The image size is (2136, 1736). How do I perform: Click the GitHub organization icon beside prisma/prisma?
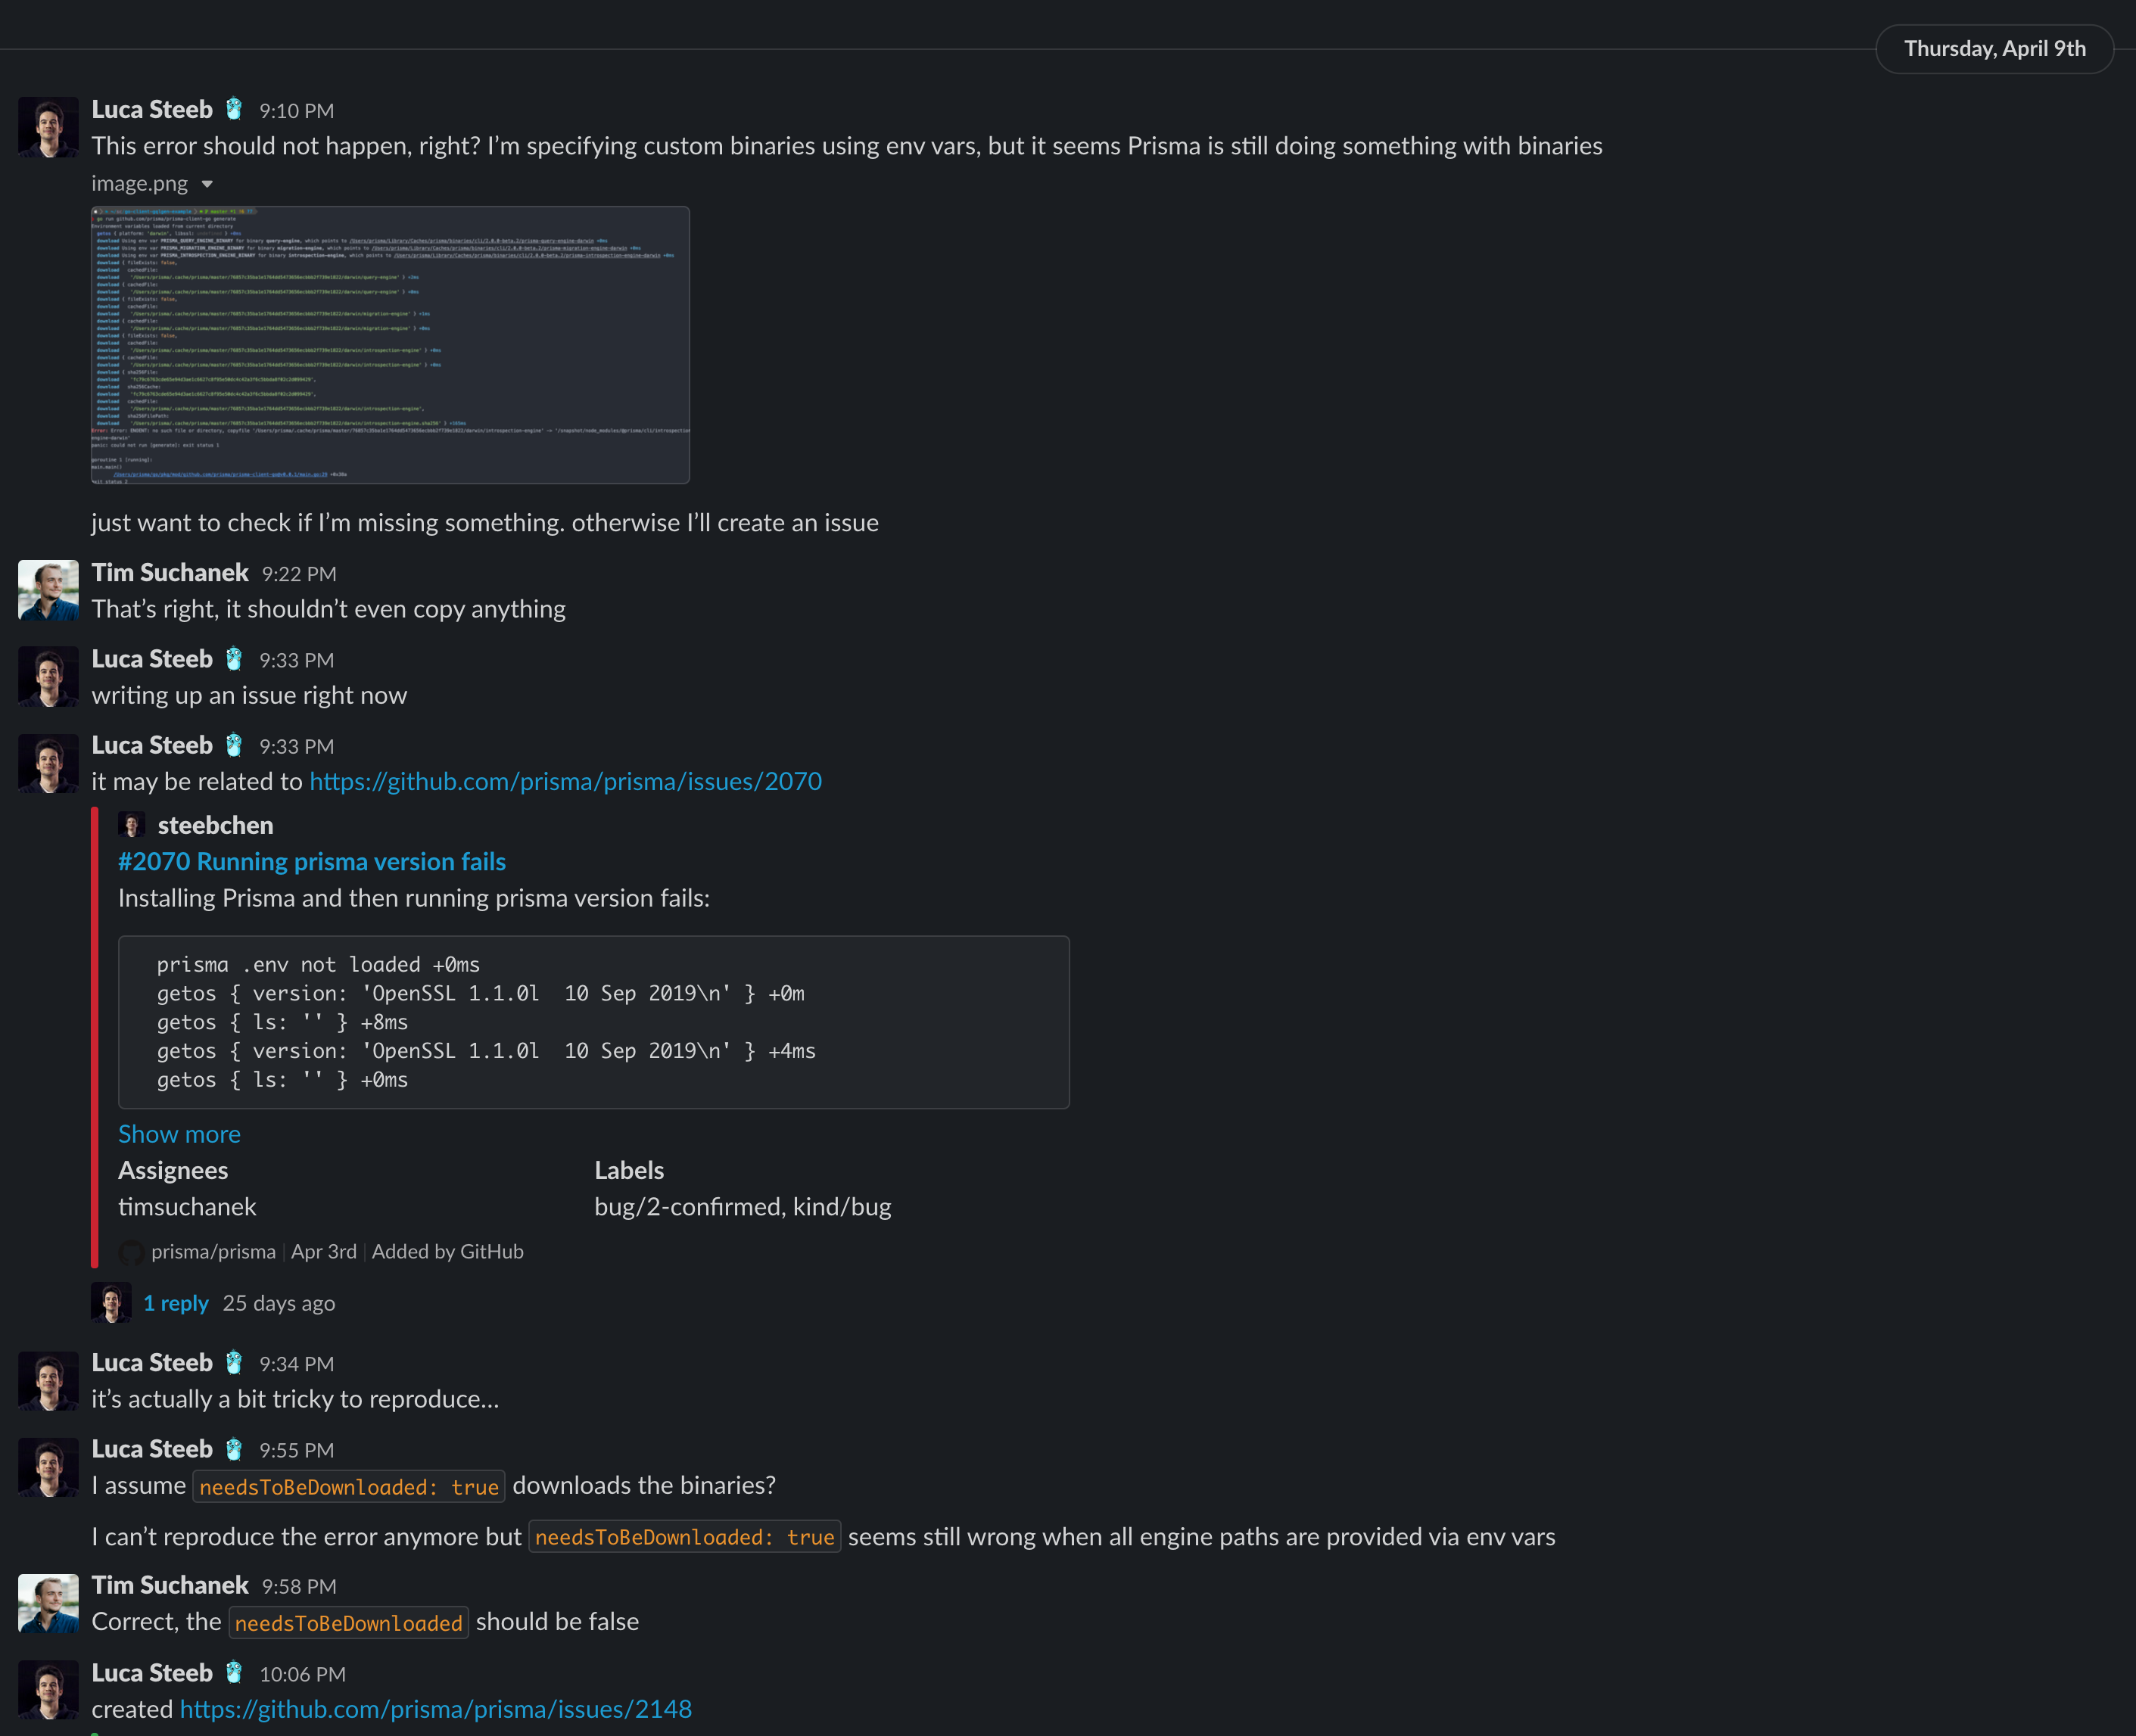coord(131,1252)
